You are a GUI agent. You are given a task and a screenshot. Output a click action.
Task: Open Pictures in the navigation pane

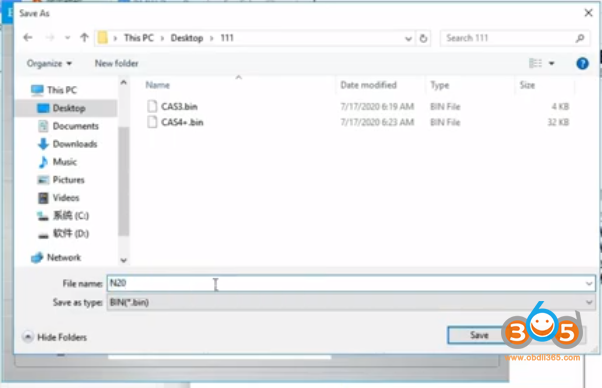(68, 180)
